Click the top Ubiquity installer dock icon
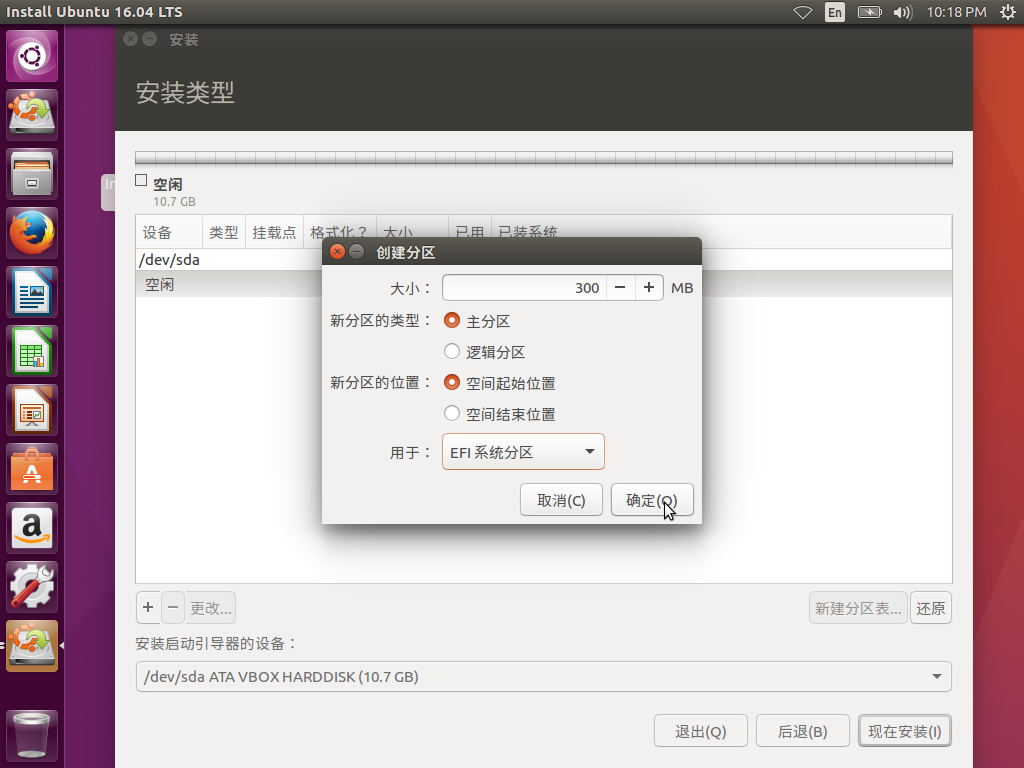This screenshot has height=768, width=1024. coord(32,115)
